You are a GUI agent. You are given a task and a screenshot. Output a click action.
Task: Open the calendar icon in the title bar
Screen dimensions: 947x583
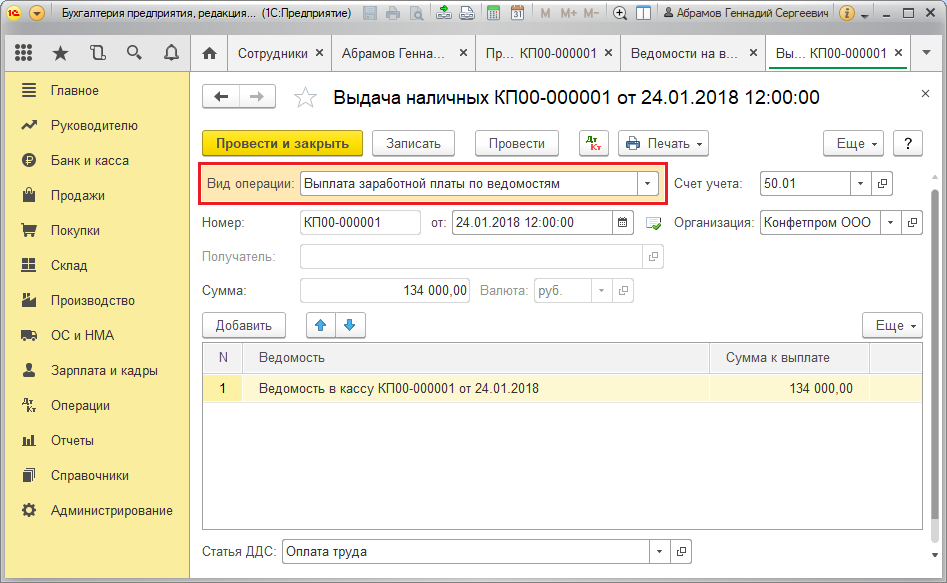point(517,13)
